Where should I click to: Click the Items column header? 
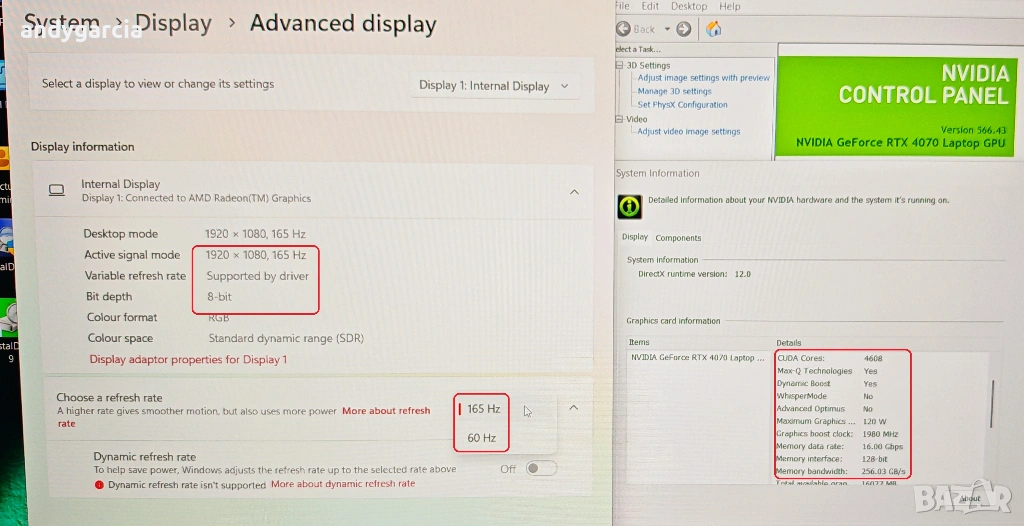pyautogui.click(x=639, y=342)
